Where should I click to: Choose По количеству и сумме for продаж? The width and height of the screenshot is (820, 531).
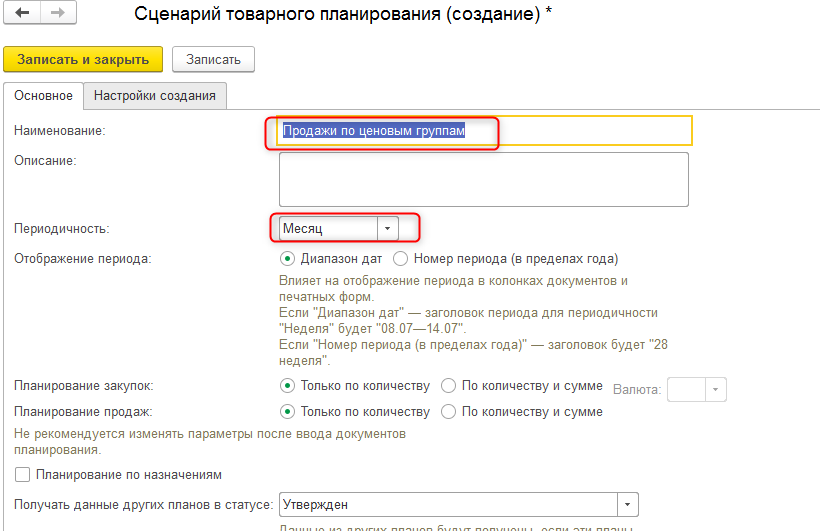tap(448, 411)
